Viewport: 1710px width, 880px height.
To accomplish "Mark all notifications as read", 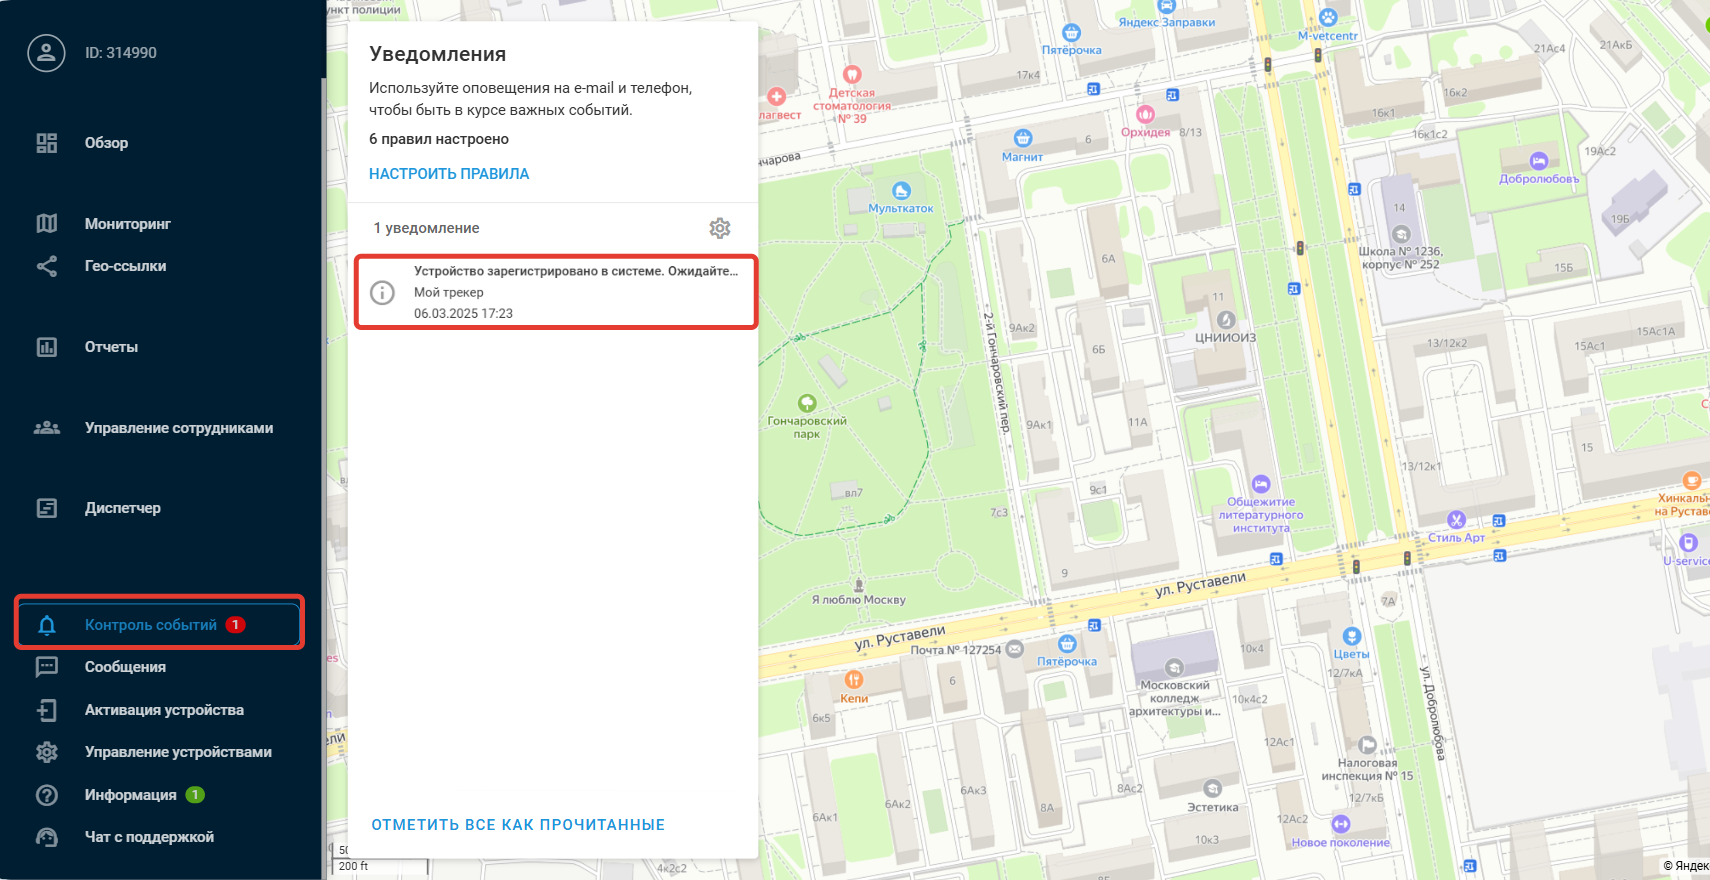I will coord(518,825).
